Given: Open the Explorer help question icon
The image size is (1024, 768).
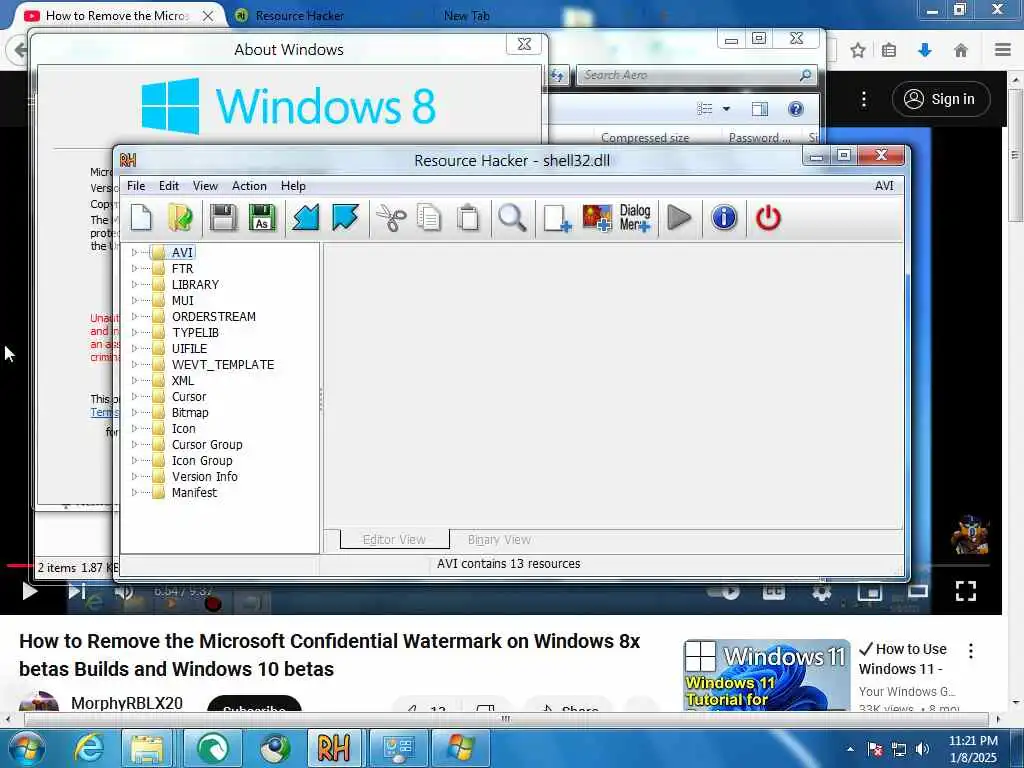Looking at the screenshot, I should [795, 109].
